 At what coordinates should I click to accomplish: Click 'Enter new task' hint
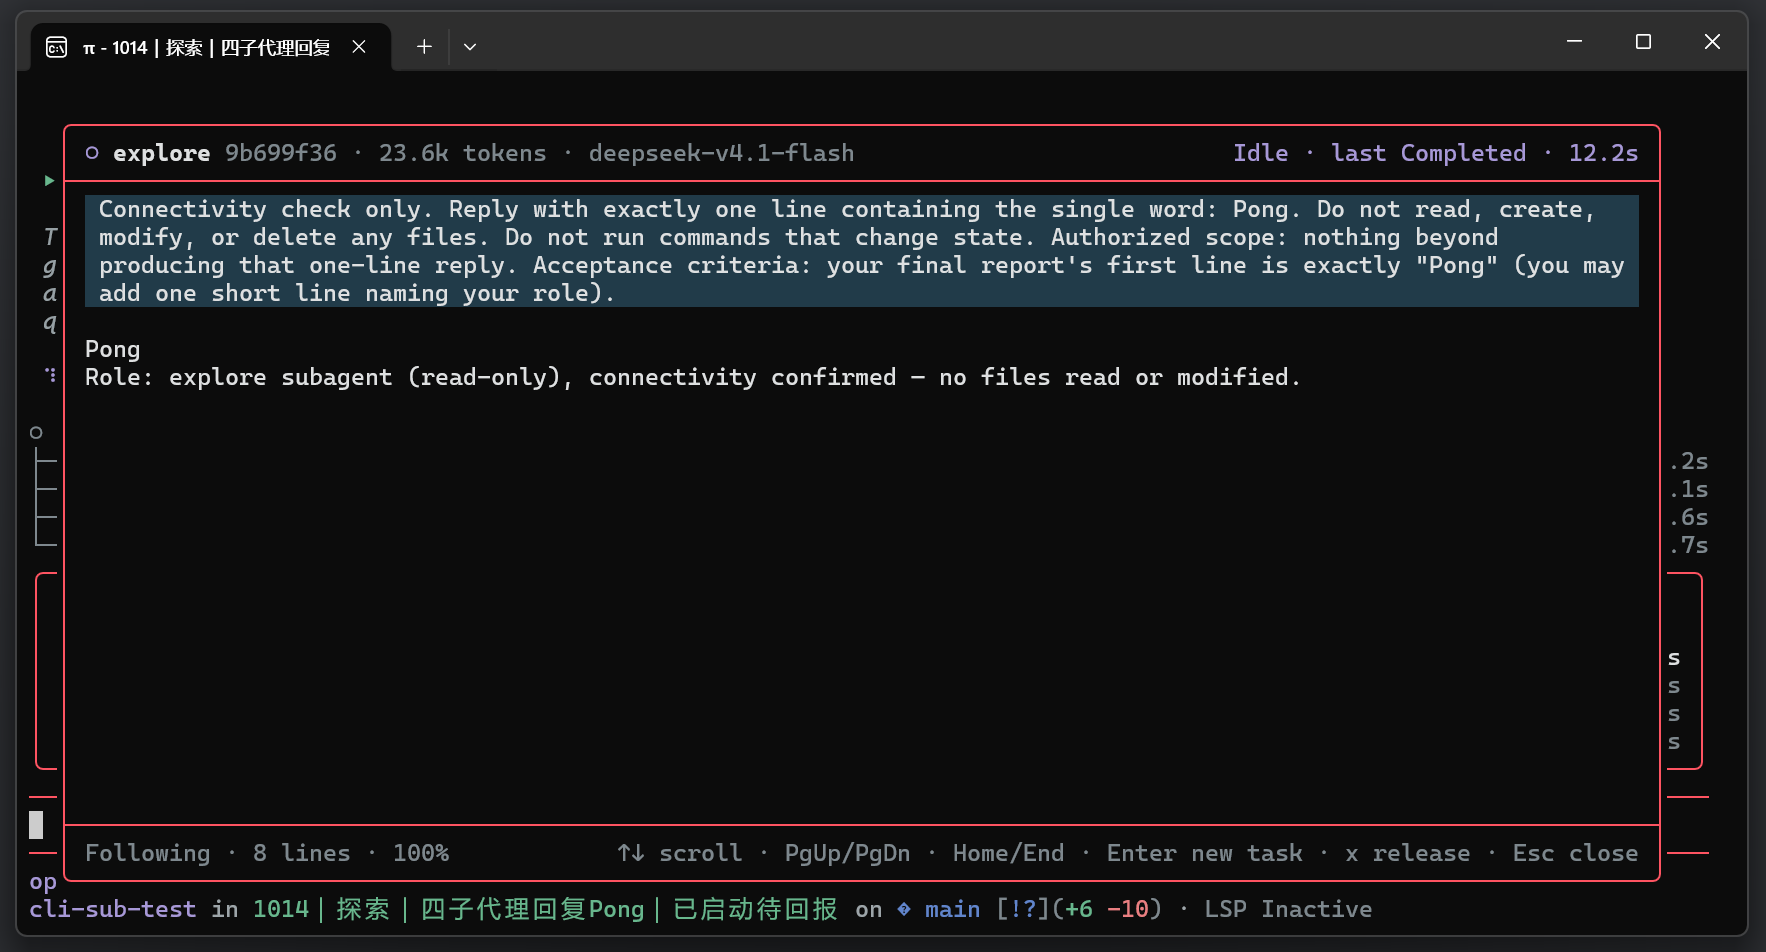(1205, 853)
